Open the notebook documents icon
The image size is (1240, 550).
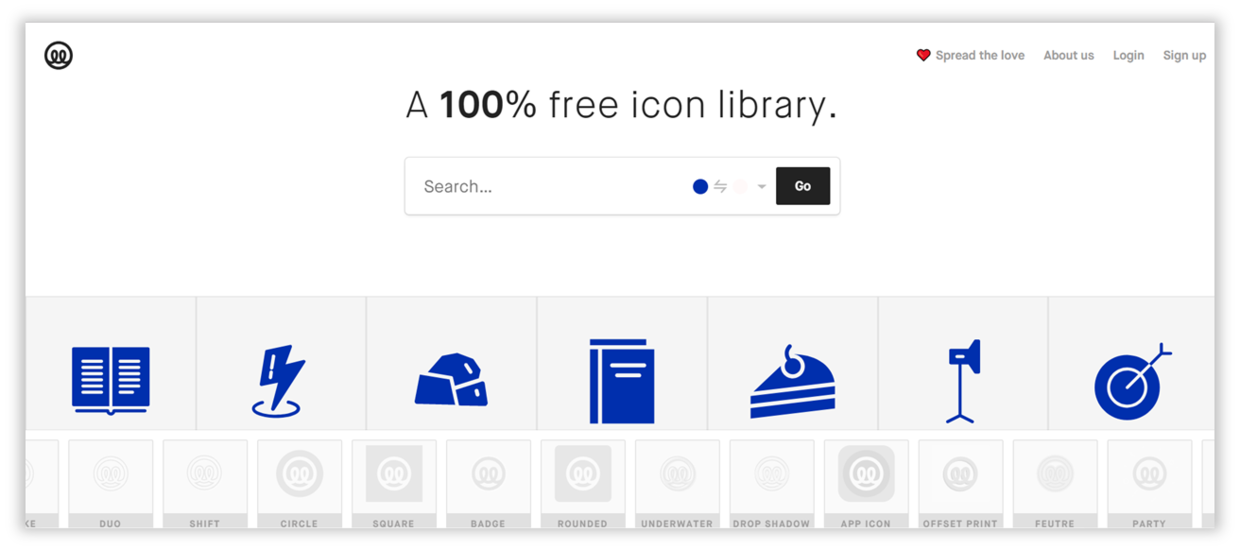pos(622,381)
